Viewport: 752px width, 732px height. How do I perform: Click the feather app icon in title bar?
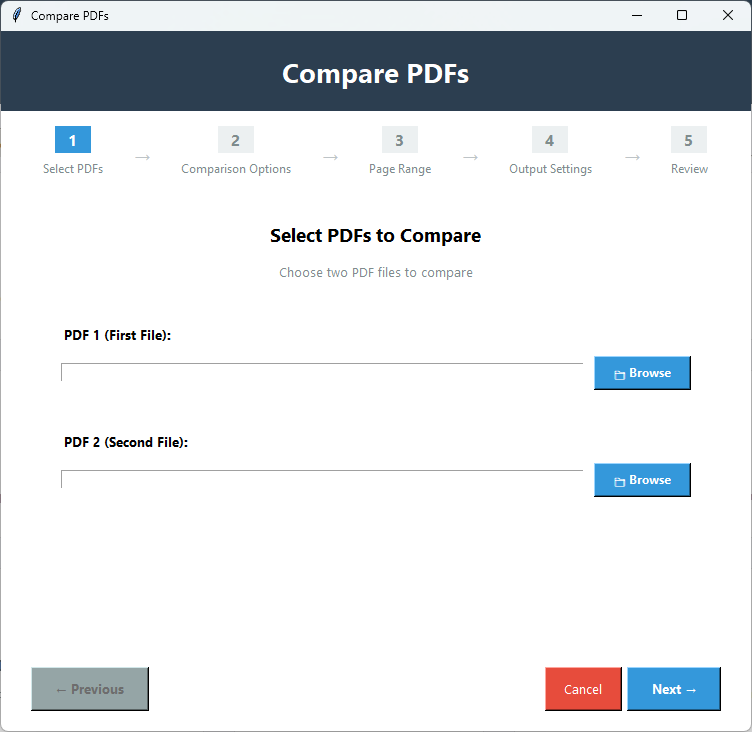point(17,15)
